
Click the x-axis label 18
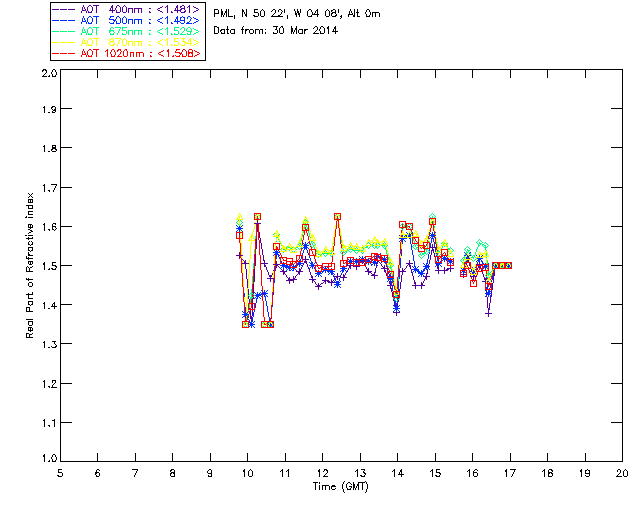(x=547, y=473)
